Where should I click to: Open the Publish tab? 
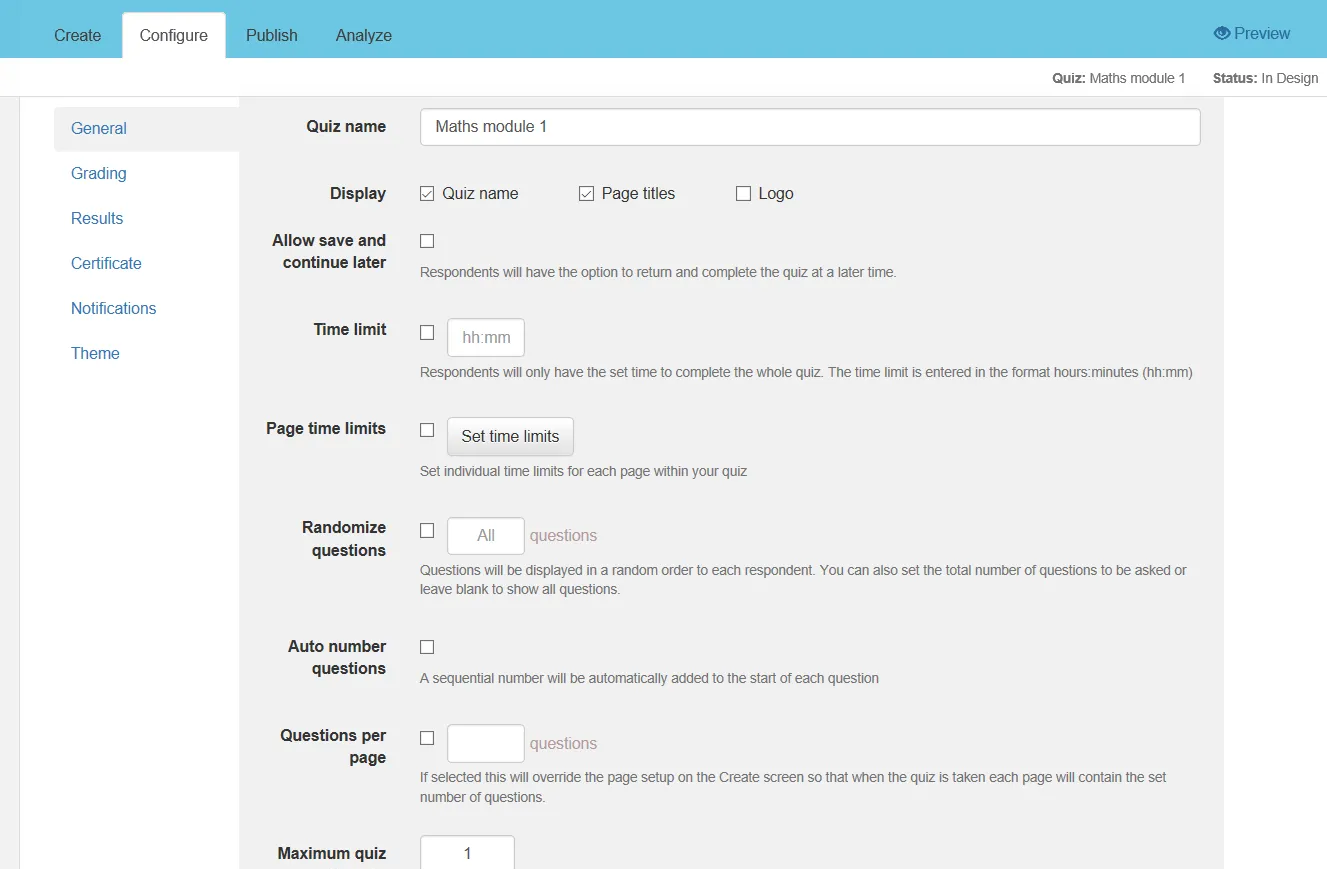click(272, 35)
